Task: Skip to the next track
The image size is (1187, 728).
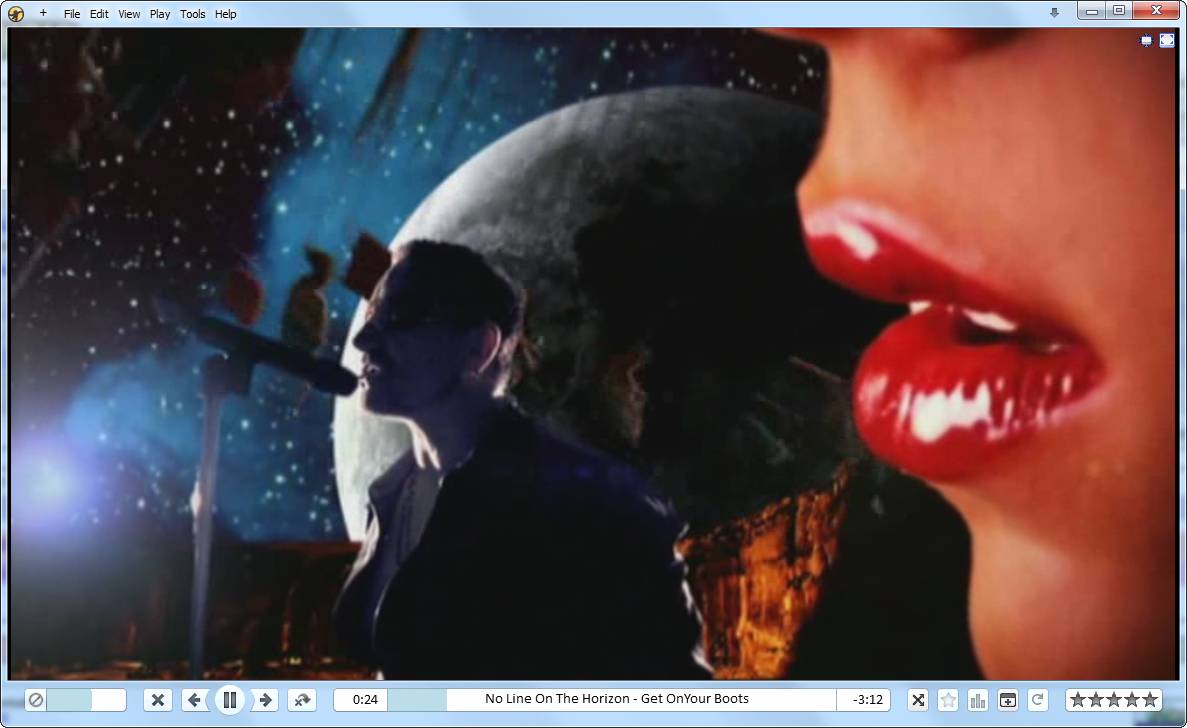Action: click(x=266, y=700)
